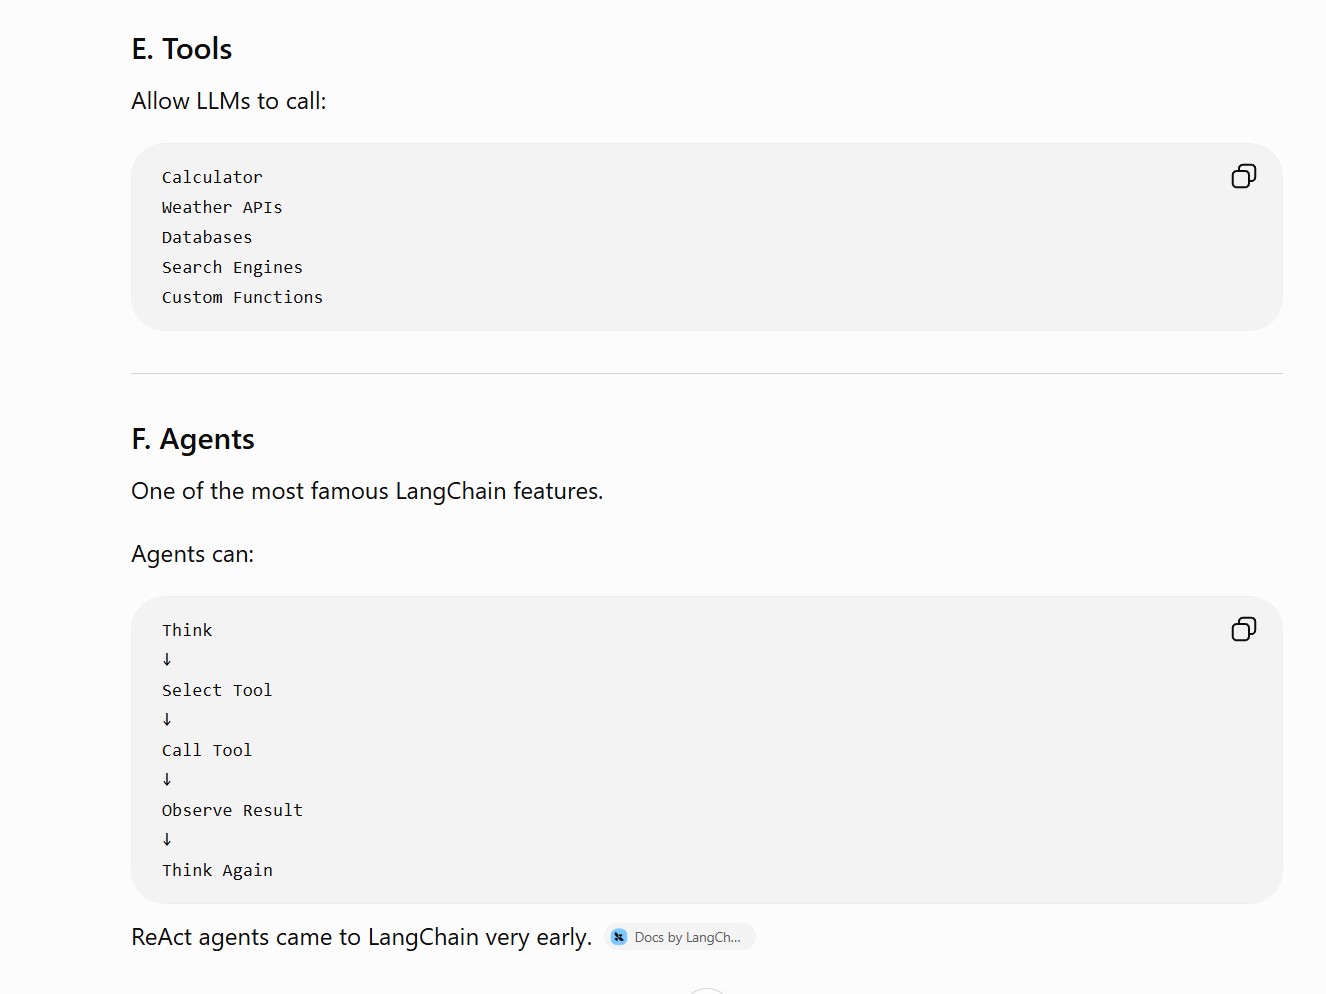Image resolution: width=1326 pixels, height=994 pixels.
Task: Click the Think step in agents flow
Action: (x=187, y=630)
